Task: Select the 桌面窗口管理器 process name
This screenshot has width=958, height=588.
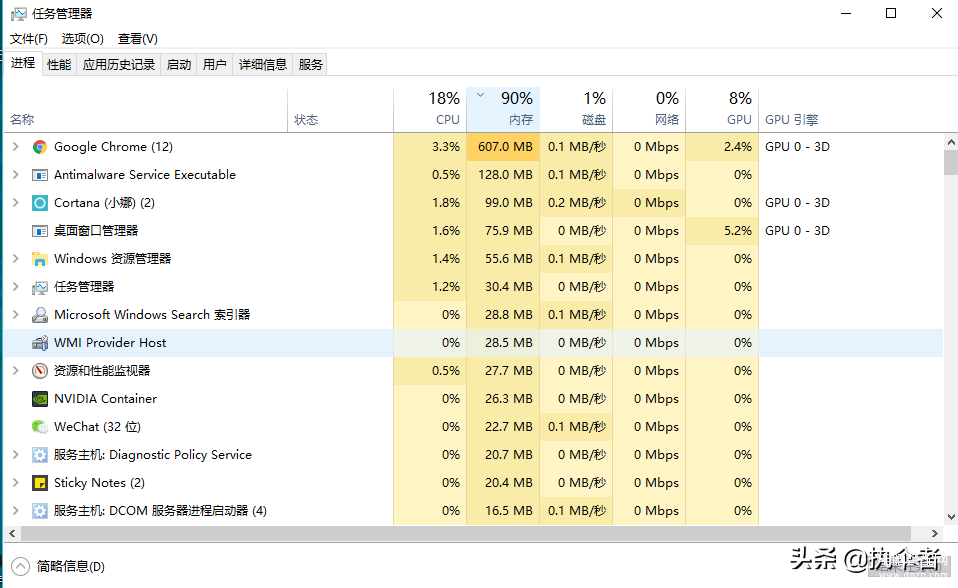Action: pos(96,231)
